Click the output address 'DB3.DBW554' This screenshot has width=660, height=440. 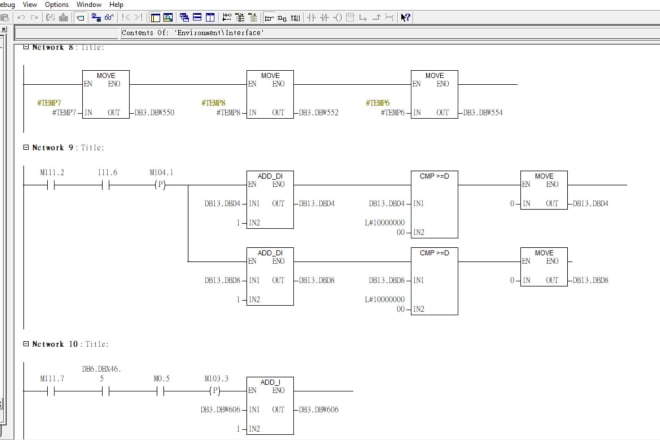483,112
